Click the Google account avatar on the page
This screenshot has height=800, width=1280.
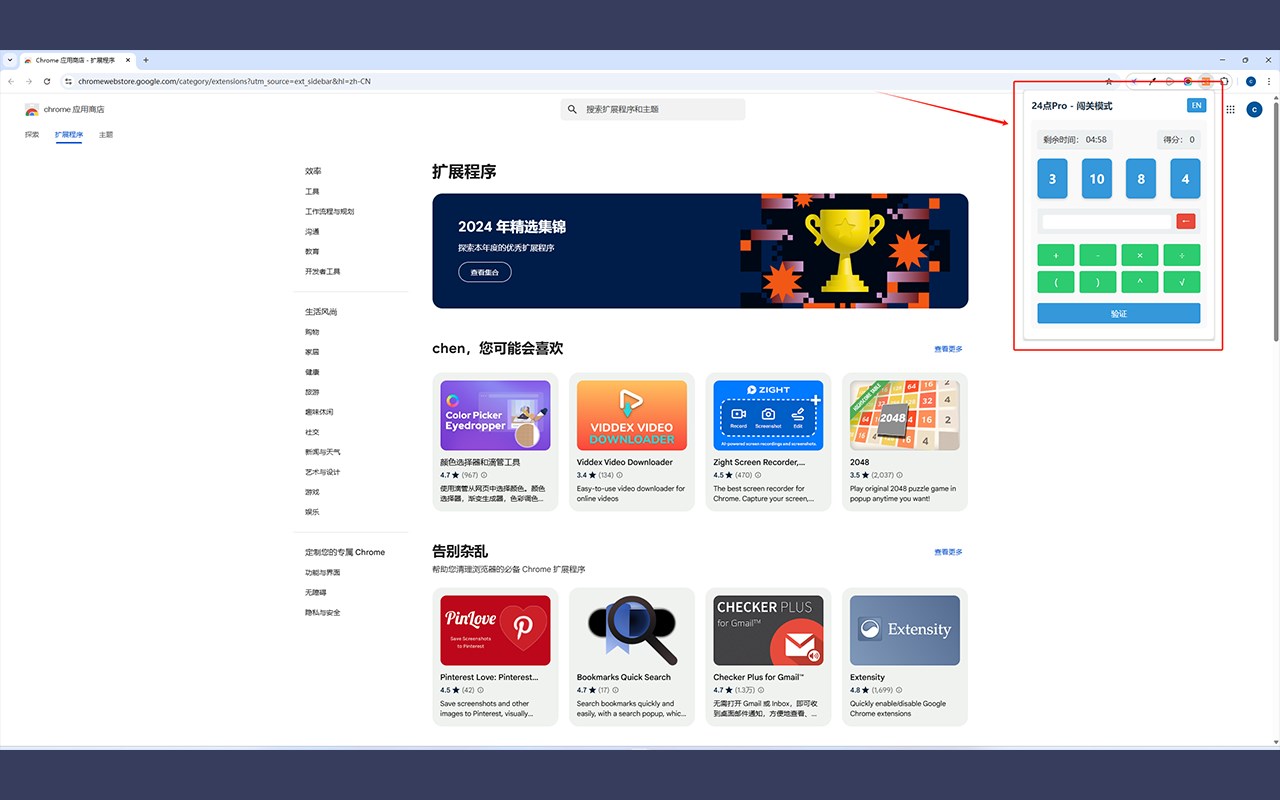(x=1254, y=110)
